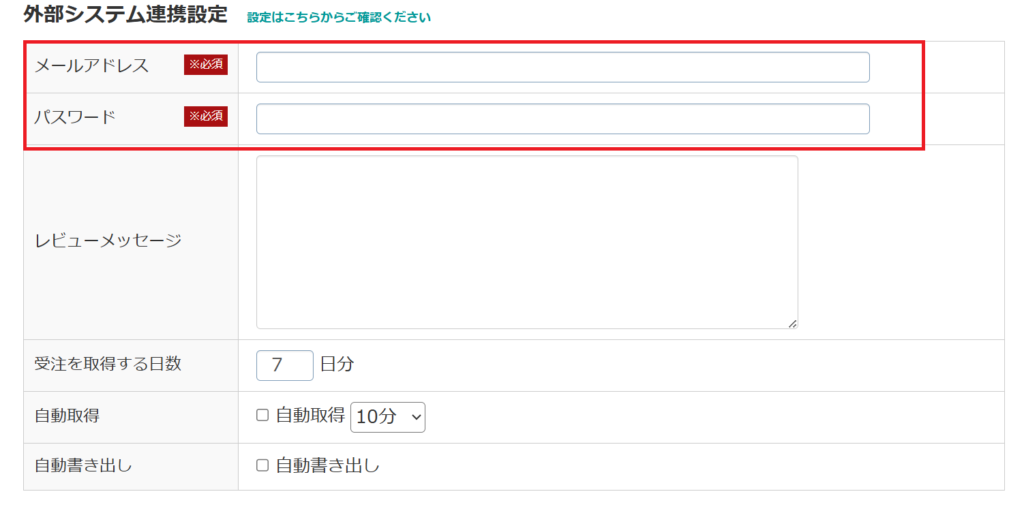
Task: Enable the 自動取得 checkbox
Action: (263, 416)
